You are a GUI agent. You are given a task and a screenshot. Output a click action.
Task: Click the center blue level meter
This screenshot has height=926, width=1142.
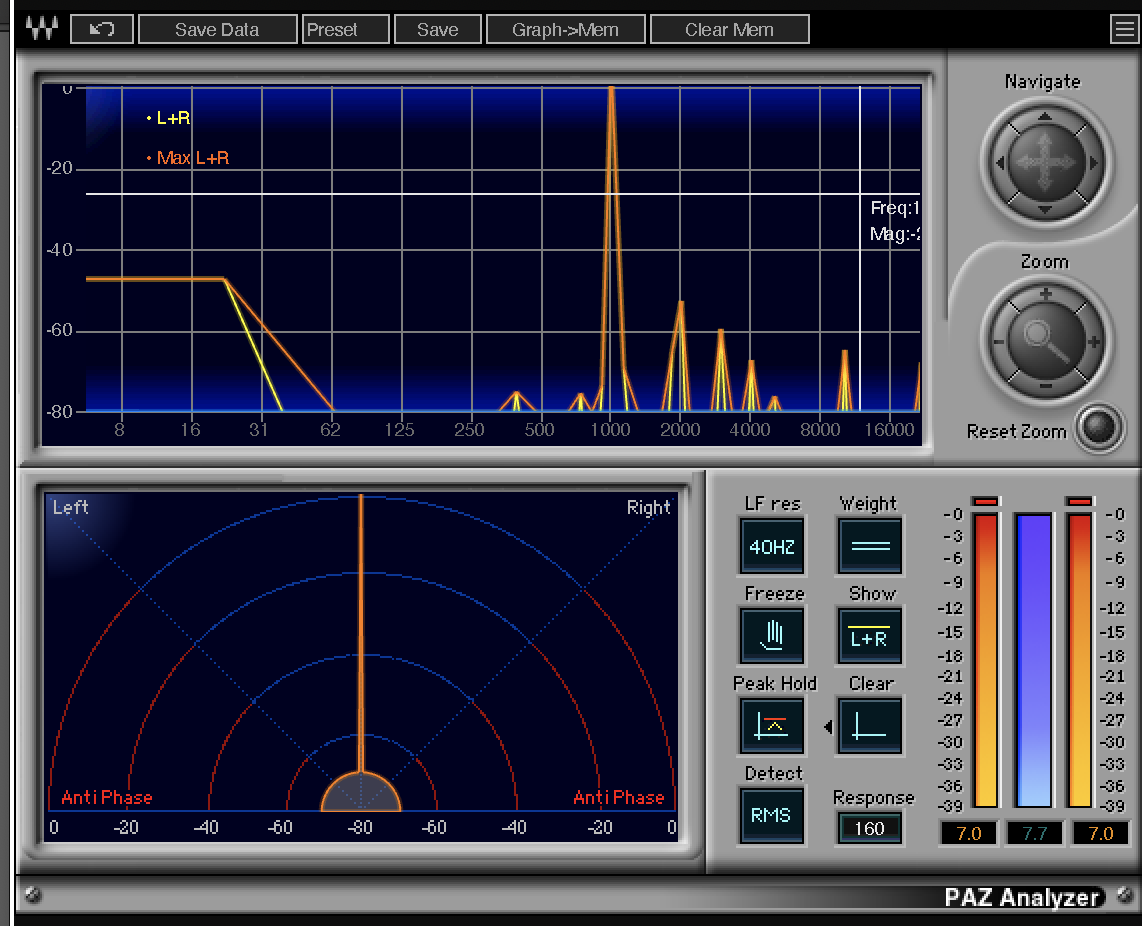(1034, 660)
